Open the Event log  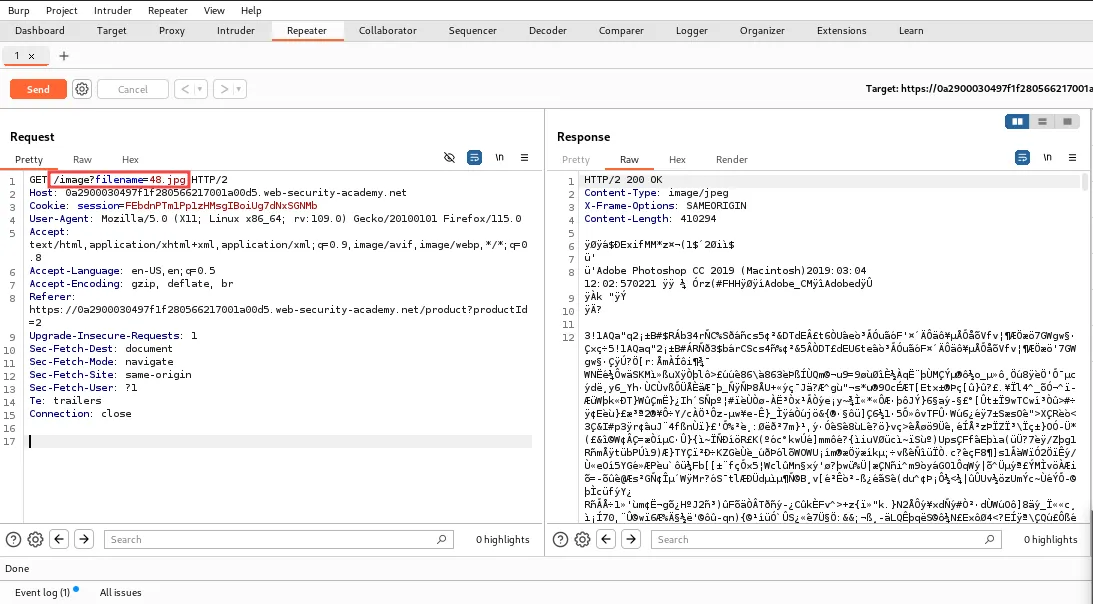[x=43, y=592]
